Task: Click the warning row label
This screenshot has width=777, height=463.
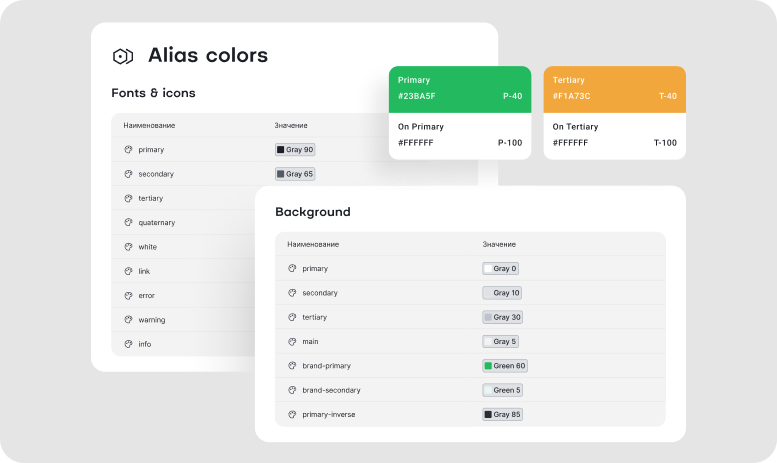Action: [152, 320]
